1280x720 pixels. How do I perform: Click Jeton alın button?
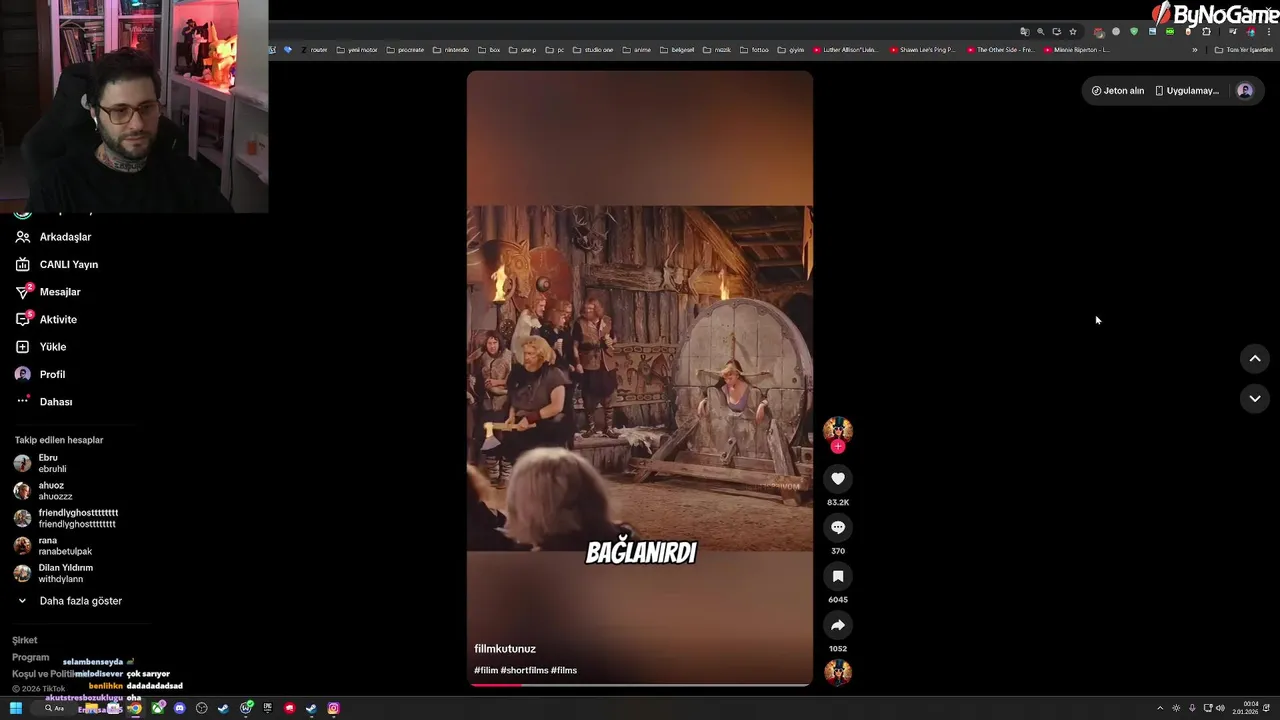click(x=1118, y=91)
